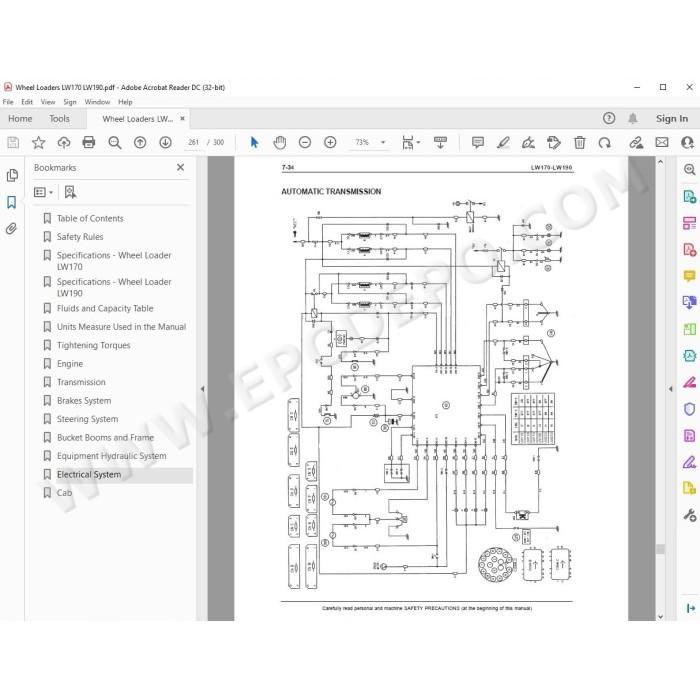The width and height of the screenshot is (700, 700).
Task: Zoom out with the minus icon
Action: [x=305, y=142]
